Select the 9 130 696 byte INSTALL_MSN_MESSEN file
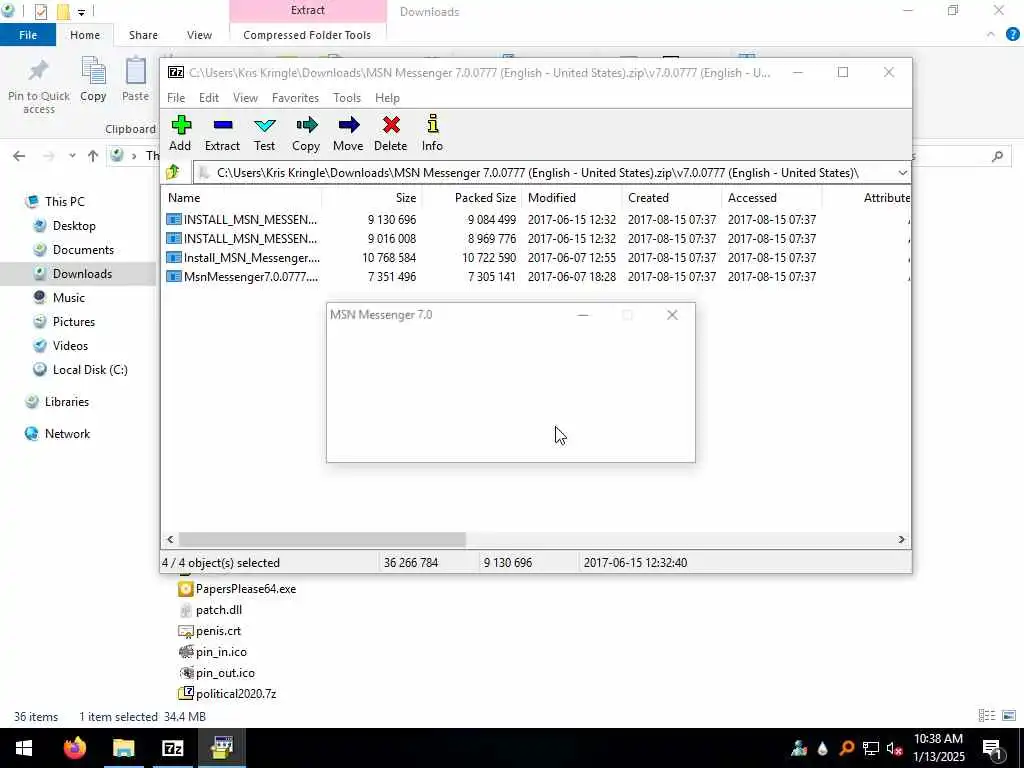This screenshot has height=768, width=1024. (536, 220)
